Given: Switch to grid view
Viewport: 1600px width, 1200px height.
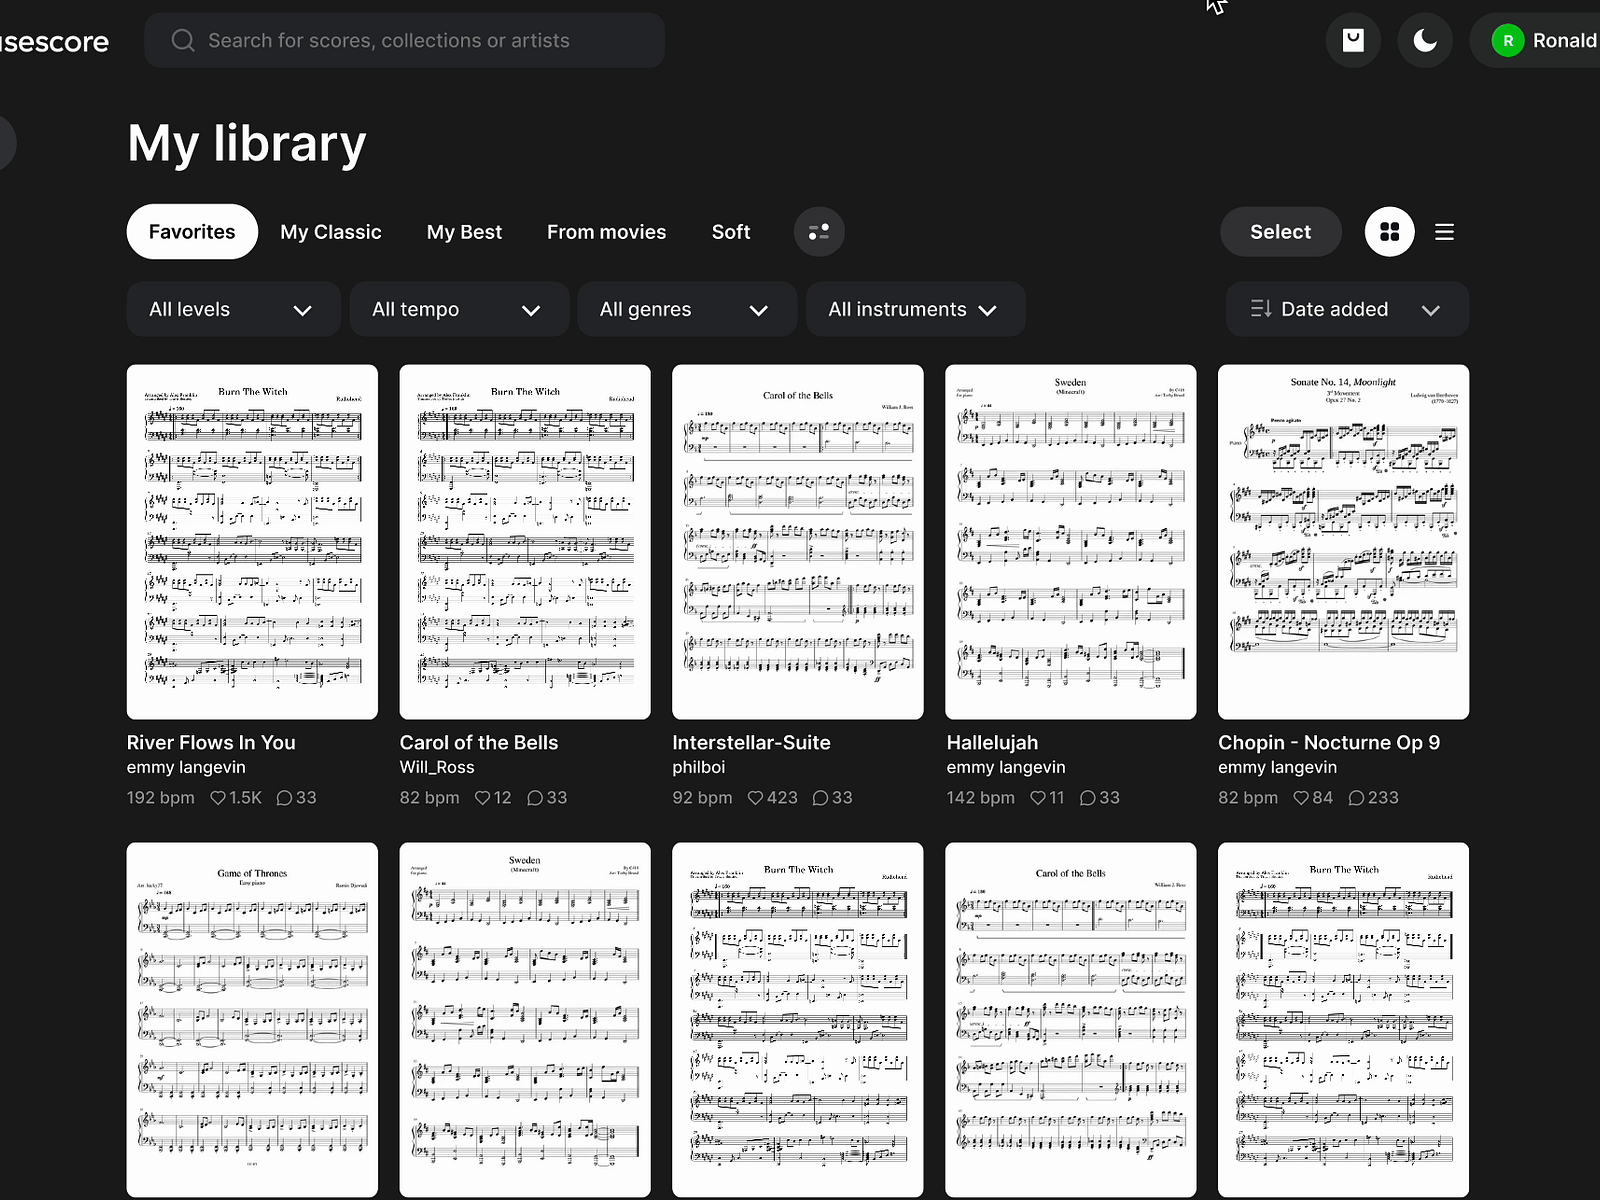Looking at the screenshot, I should click(1390, 232).
